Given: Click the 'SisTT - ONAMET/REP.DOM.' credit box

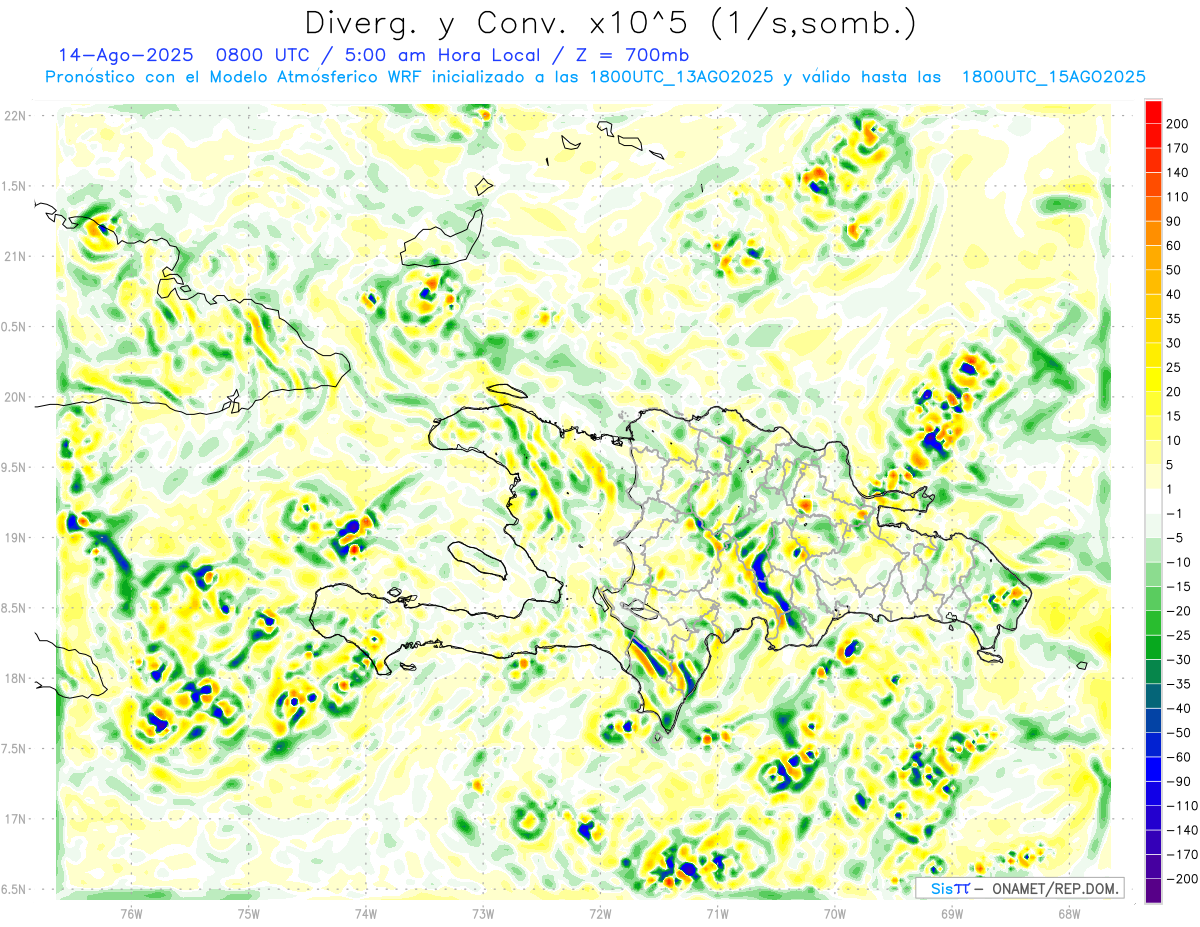Looking at the screenshot, I should click(x=1021, y=888).
